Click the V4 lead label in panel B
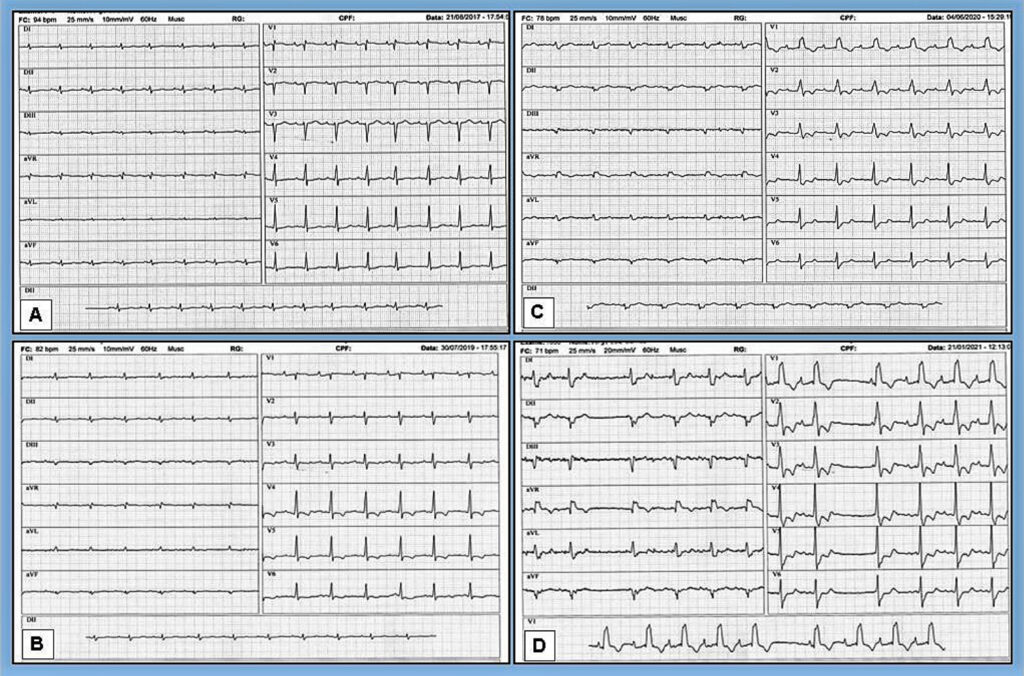 point(271,487)
